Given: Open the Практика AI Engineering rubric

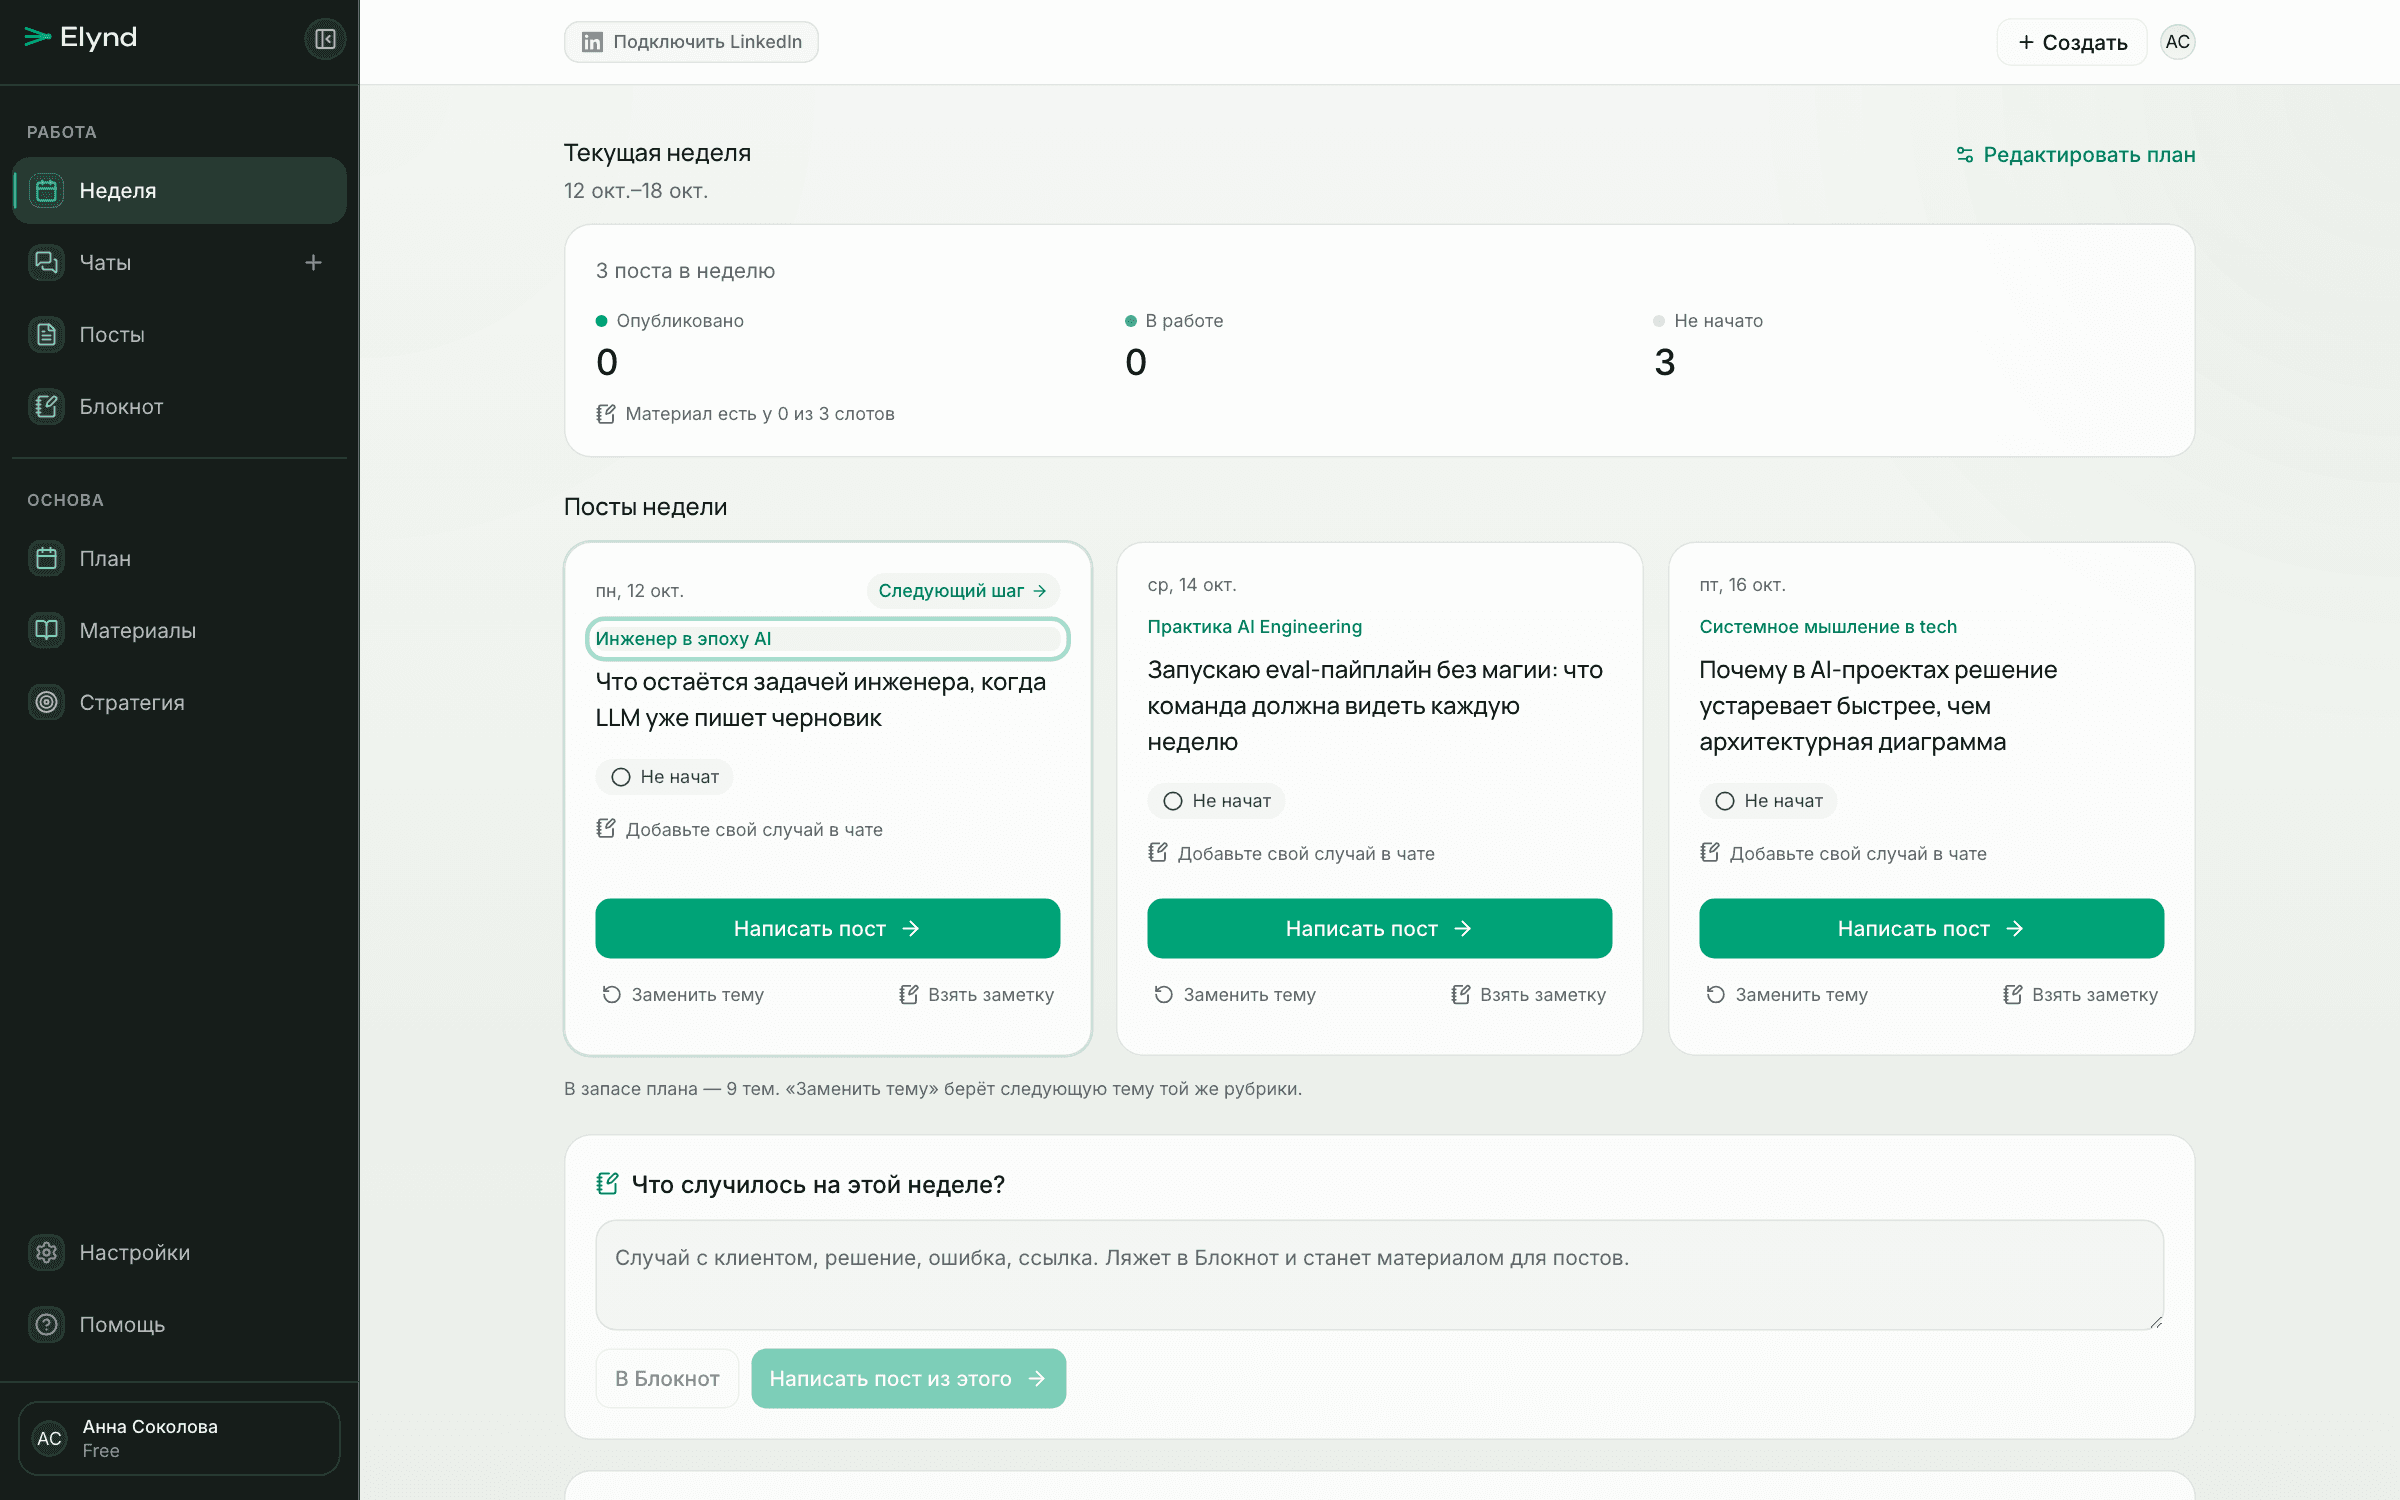Looking at the screenshot, I should [x=1255, y=627].
